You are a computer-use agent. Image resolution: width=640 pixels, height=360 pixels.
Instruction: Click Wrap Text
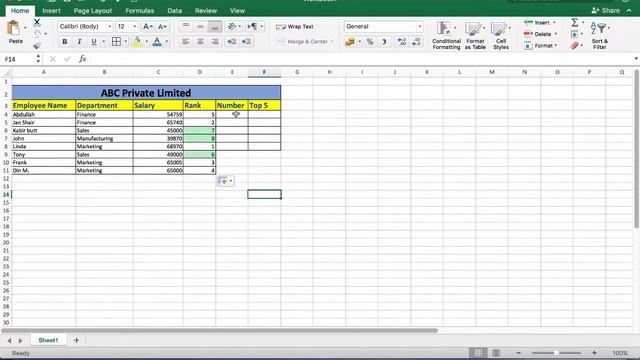pos(295,27)
